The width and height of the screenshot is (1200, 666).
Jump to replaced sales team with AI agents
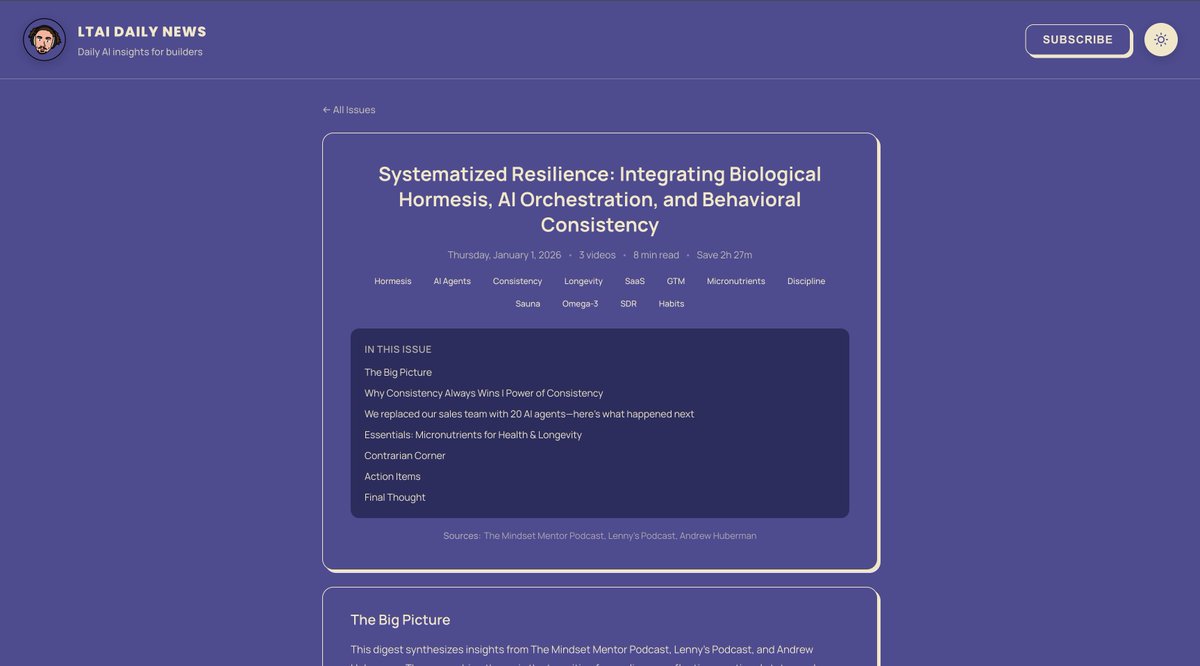529,414
